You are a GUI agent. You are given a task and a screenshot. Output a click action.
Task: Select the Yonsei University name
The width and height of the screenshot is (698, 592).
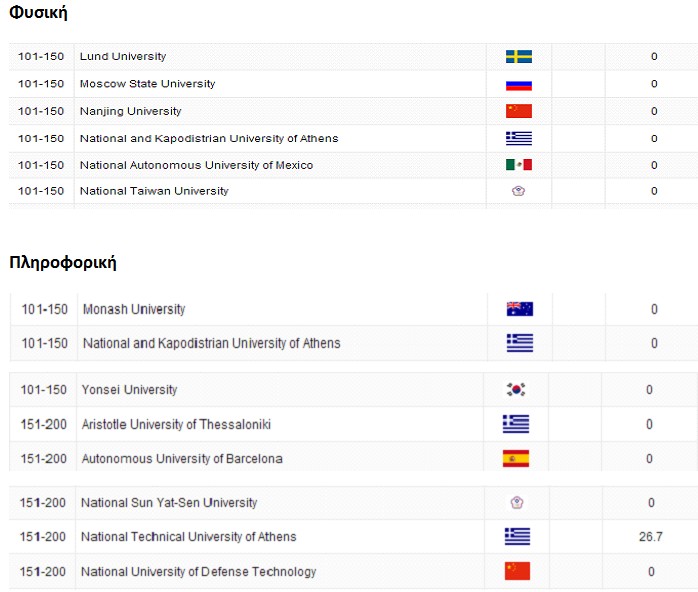(x=130, y=389)
